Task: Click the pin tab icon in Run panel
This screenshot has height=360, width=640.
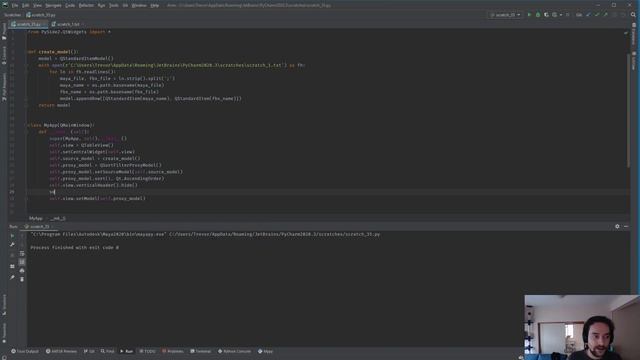Action: click(x=12, y=278)
